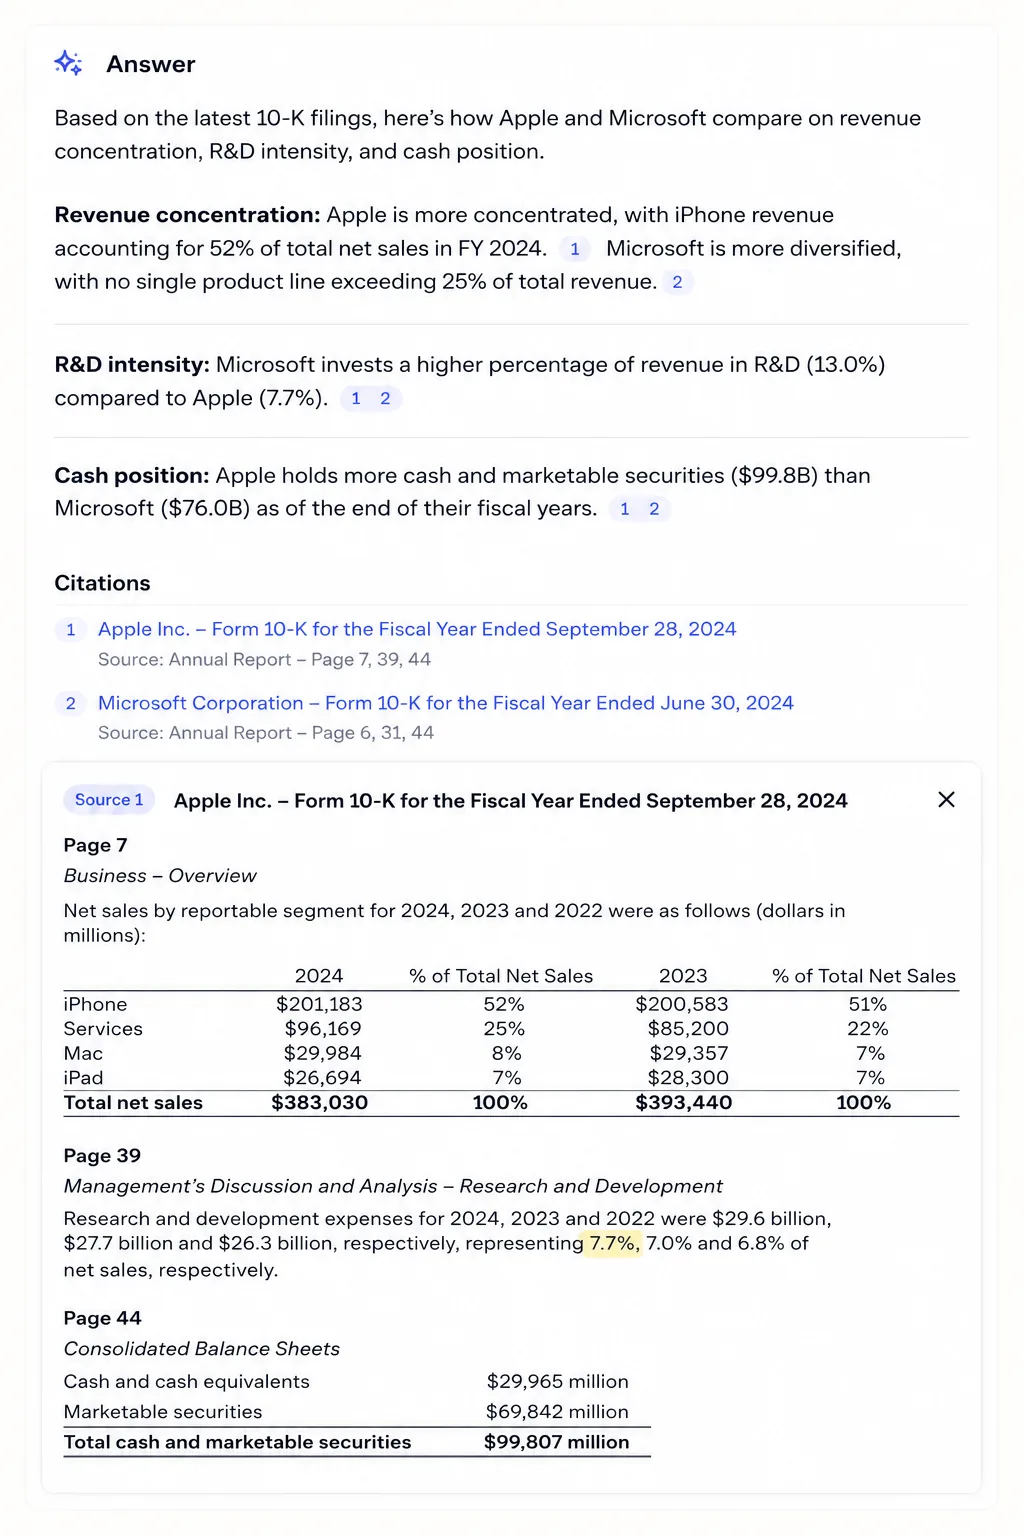Close the Source 1 preview panel
1024x1536 pixels.
point(947,799)
